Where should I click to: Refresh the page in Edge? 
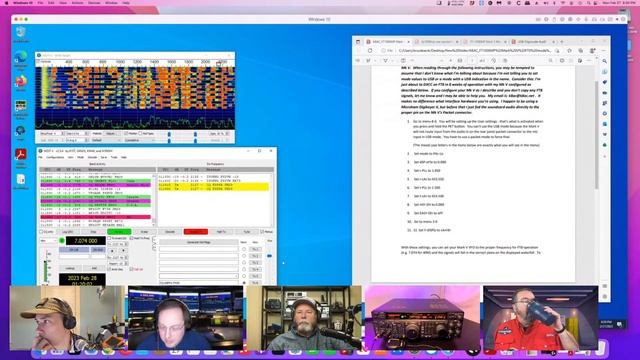click(x=370, y=51)
